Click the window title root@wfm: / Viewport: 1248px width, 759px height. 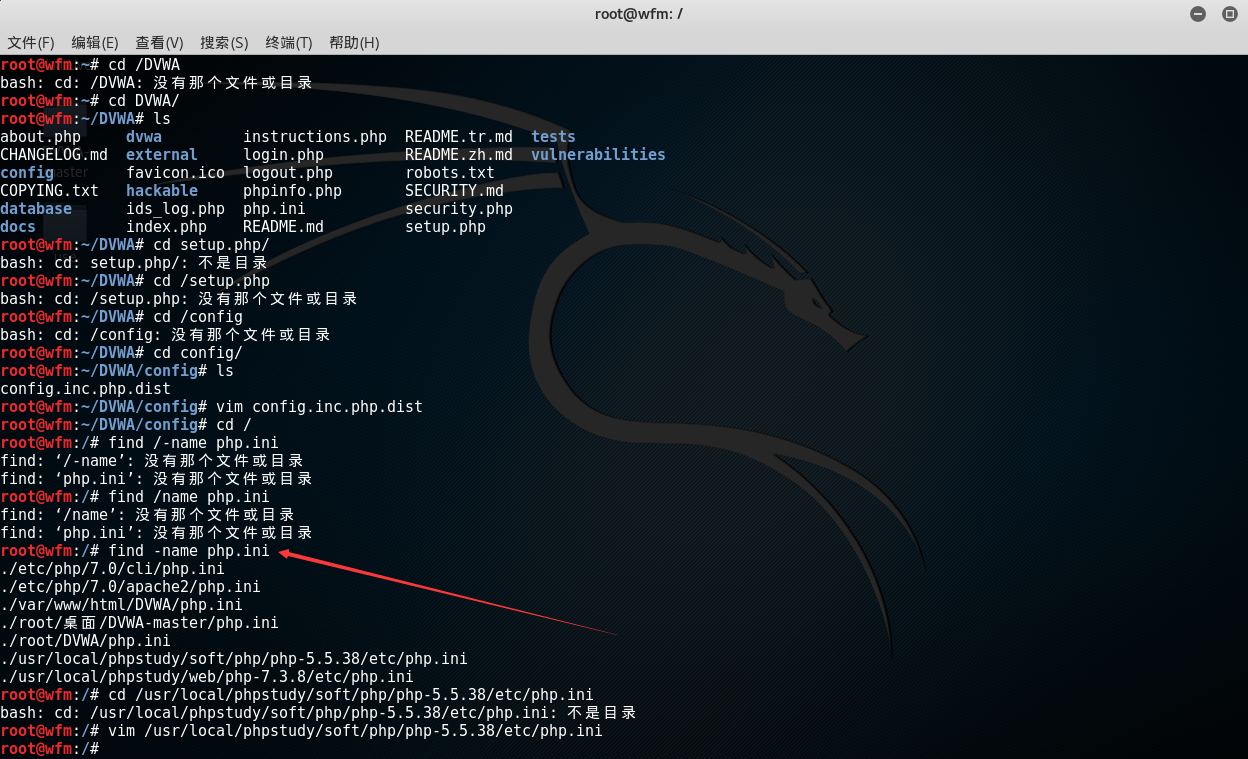coord(638,14)
